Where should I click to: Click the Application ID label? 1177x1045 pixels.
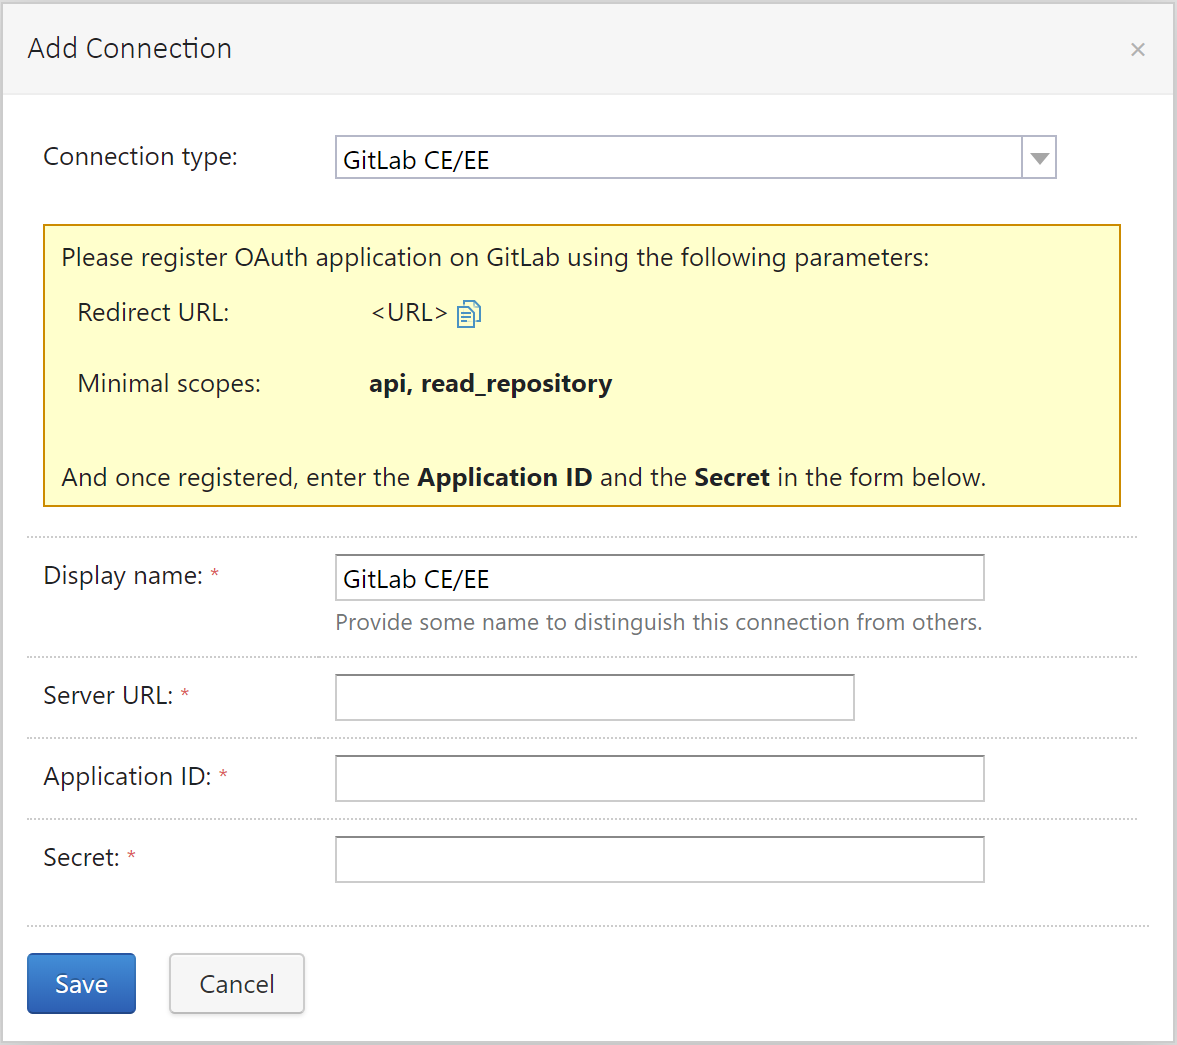pos(127,777)
